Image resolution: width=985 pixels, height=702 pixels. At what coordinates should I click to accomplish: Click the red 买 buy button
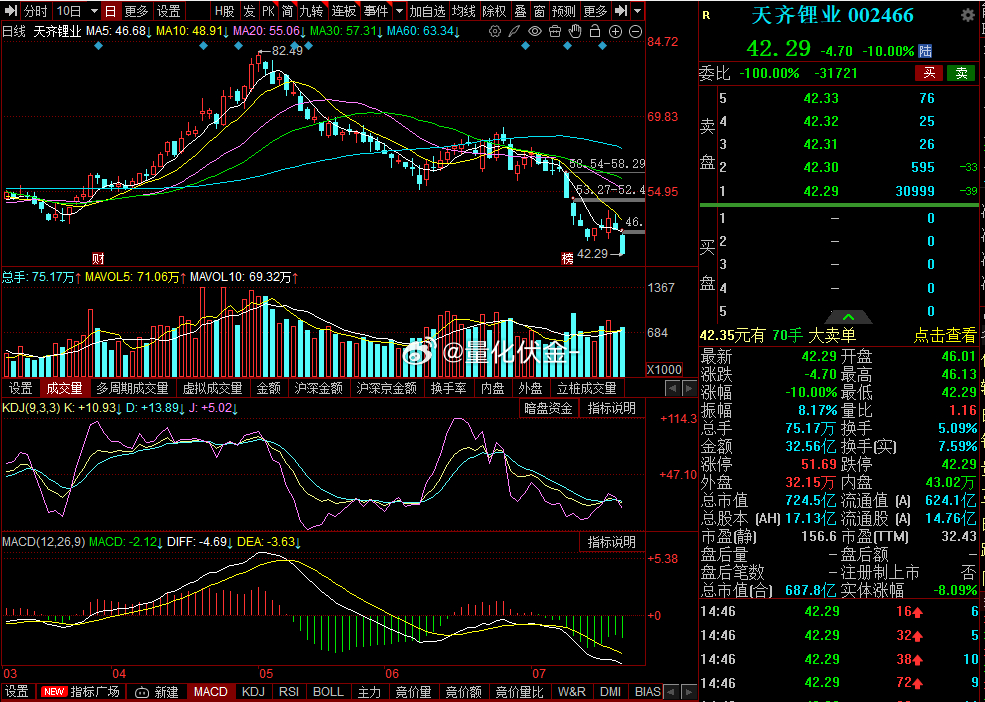click(x=929, y=73)
